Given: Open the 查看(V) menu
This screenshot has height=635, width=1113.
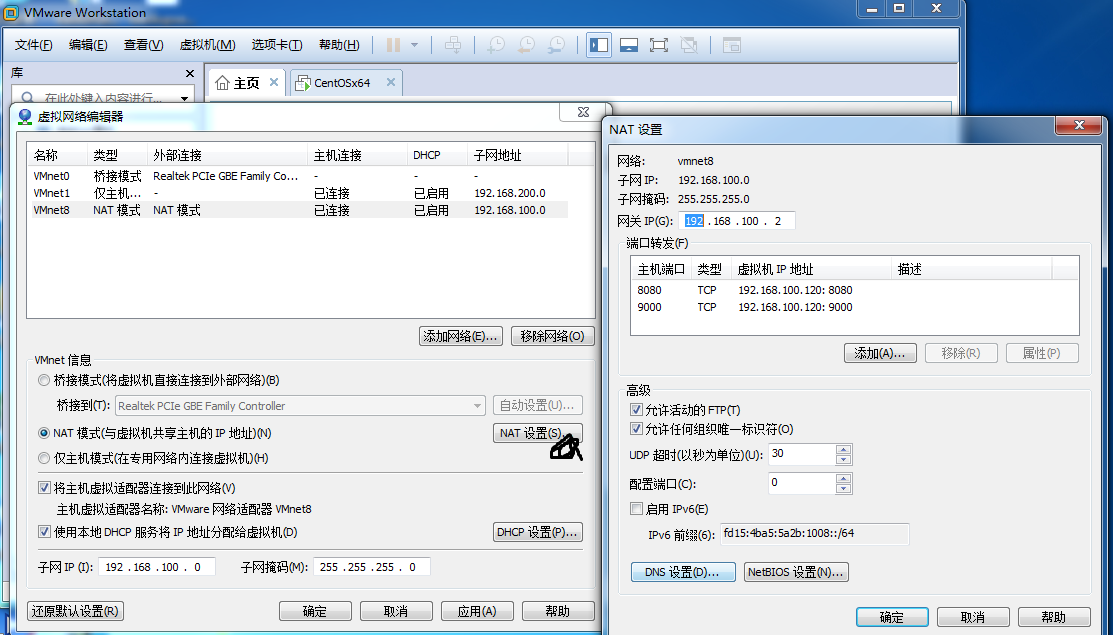Looking at the screenshot, I should tap(143, 45).
